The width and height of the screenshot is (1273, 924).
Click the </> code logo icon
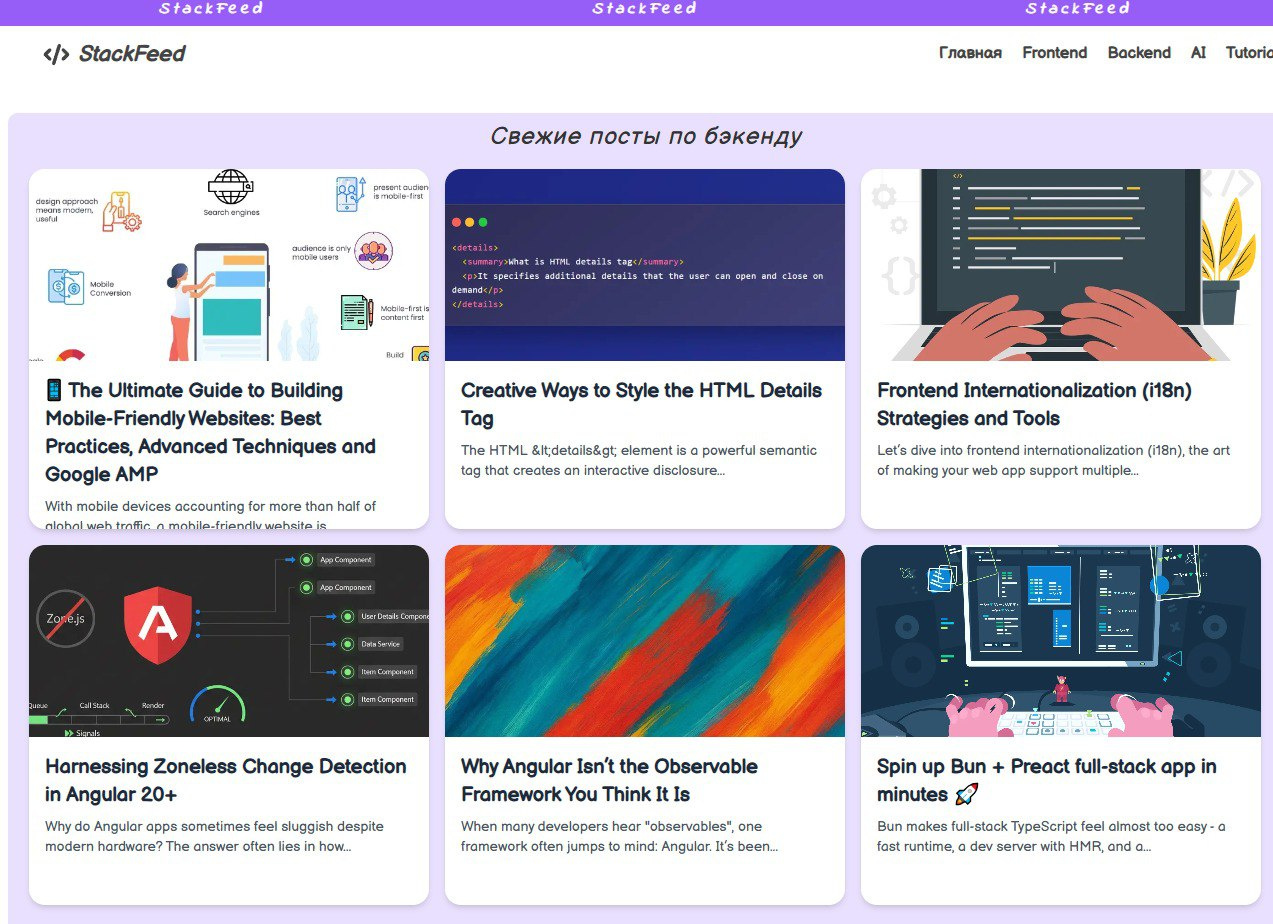click(x=56, y=54)
